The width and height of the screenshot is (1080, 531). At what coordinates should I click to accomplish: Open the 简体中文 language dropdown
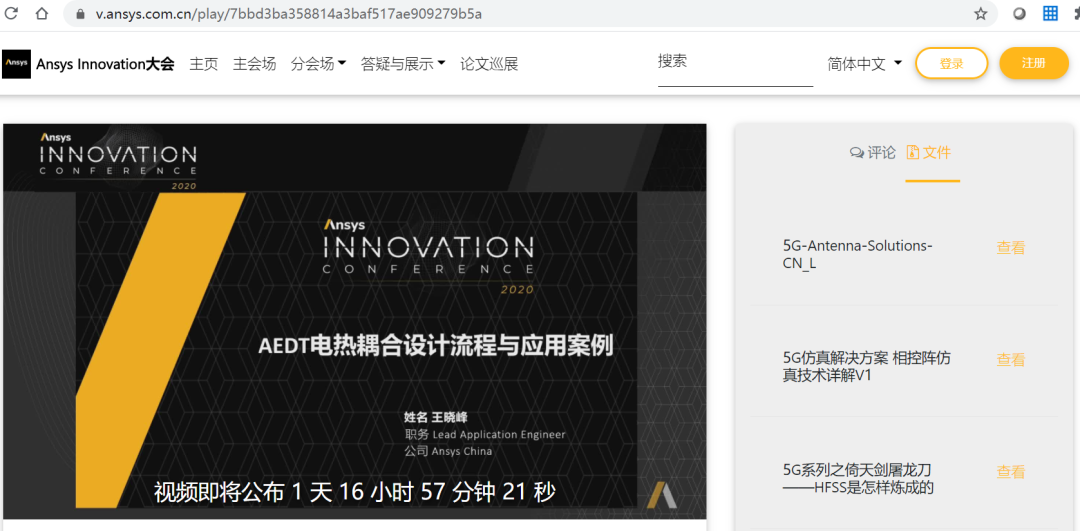click(x=864, y=64)
